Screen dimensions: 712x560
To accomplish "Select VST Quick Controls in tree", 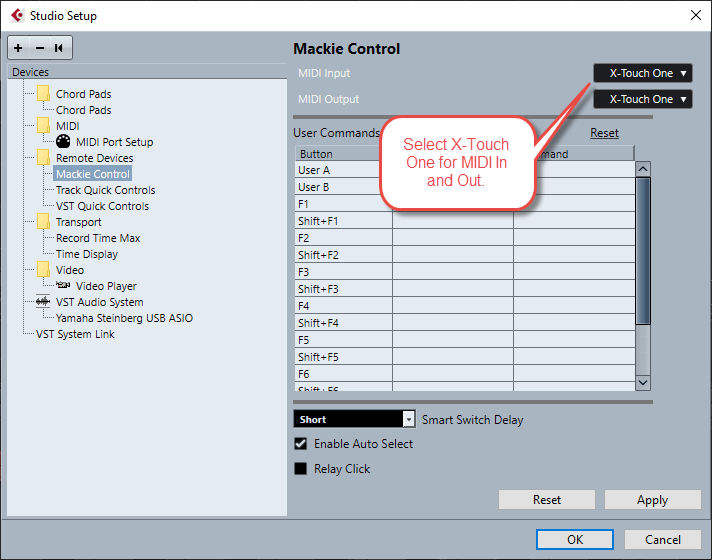I will (x=102, y=206).
